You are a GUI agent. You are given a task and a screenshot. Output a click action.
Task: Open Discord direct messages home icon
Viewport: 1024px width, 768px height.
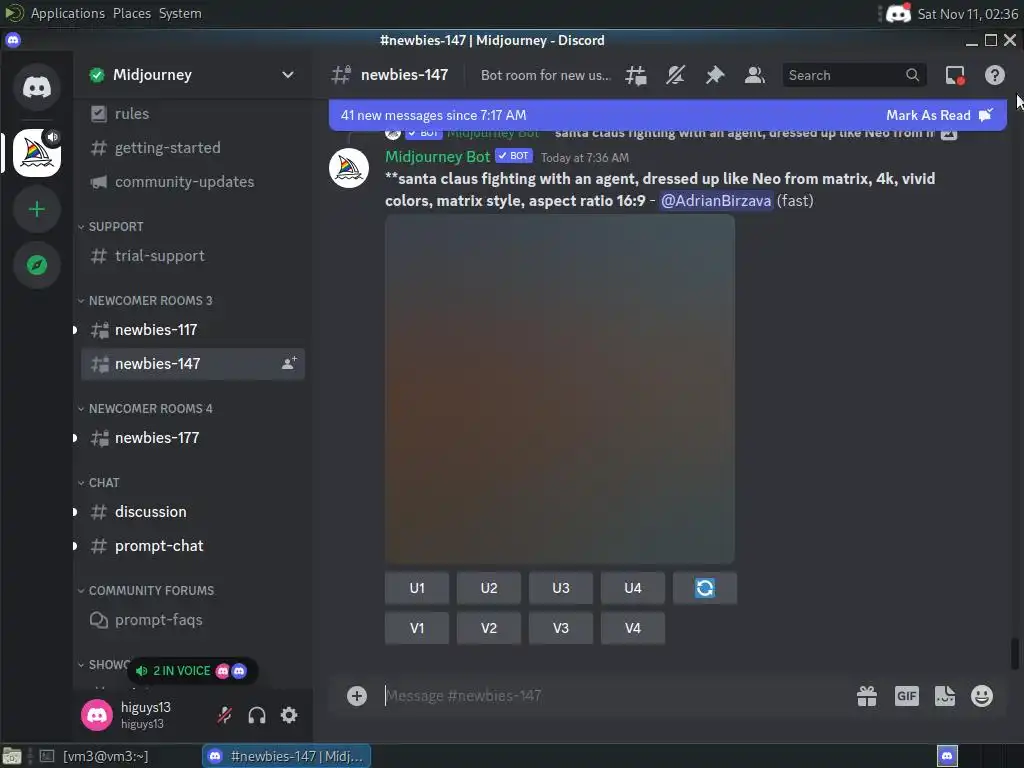[x=37, y=87]
